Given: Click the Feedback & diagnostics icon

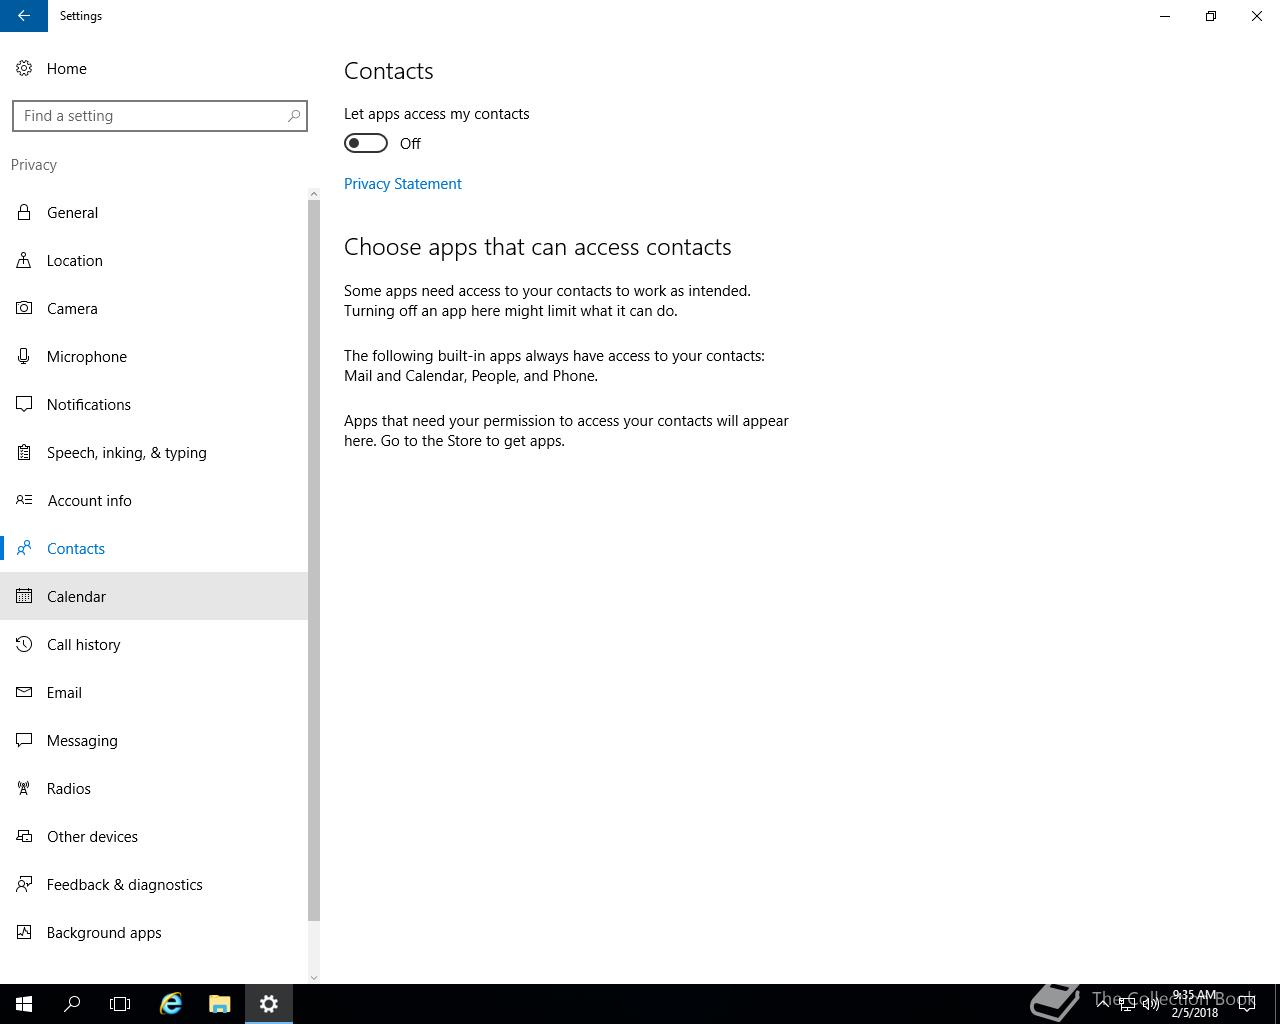Looking at the screenshot, I should 24,884.
